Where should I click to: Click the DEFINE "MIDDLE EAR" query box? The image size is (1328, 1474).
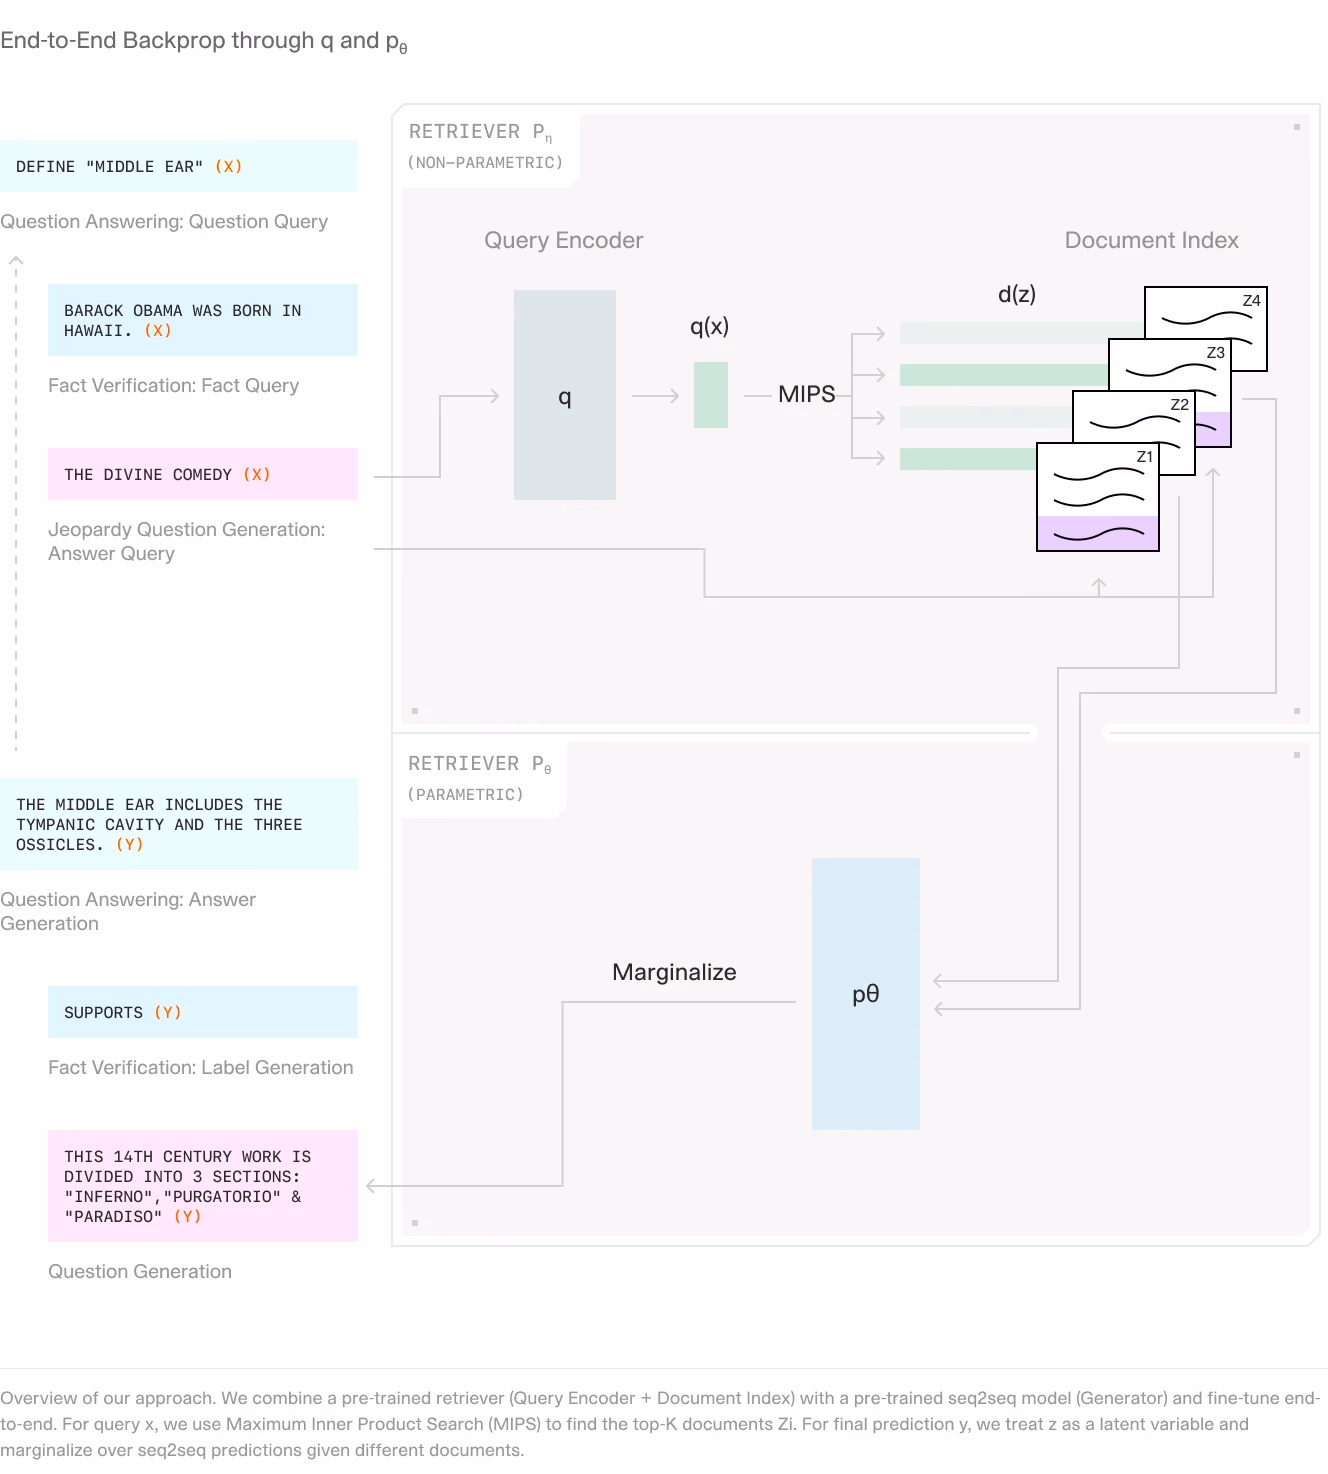[x=179, y=166]
